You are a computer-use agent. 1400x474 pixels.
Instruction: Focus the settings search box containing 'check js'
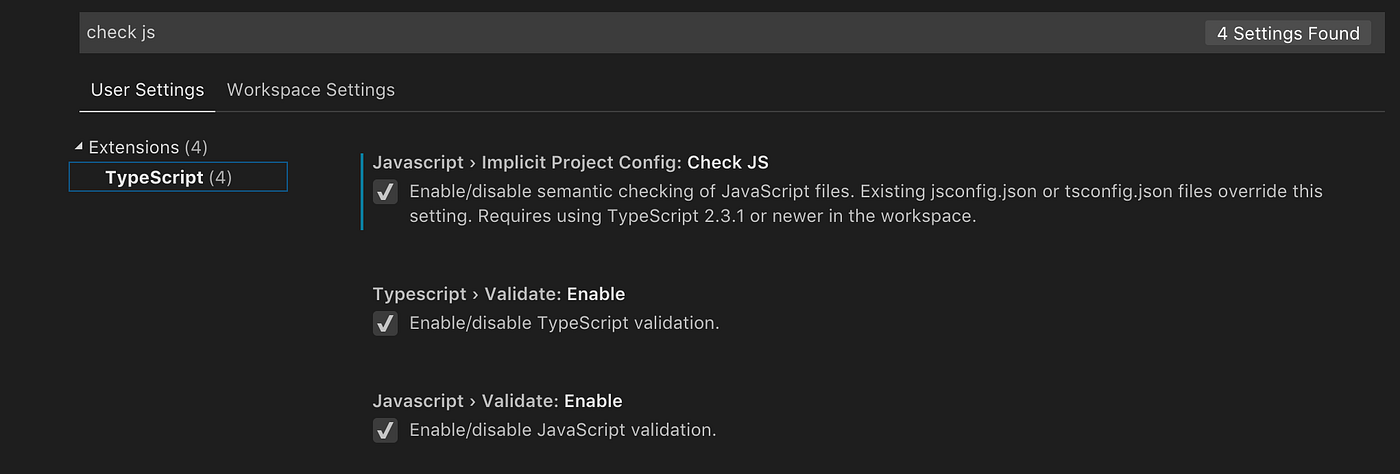(x=600, y=33)
